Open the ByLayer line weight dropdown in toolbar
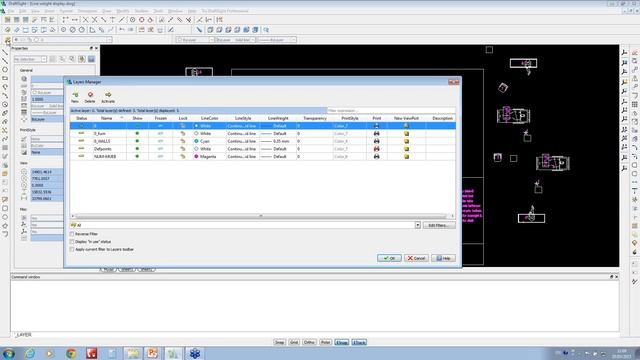The width and height of the screenshot is (640, 360). [x=293, y=40]
